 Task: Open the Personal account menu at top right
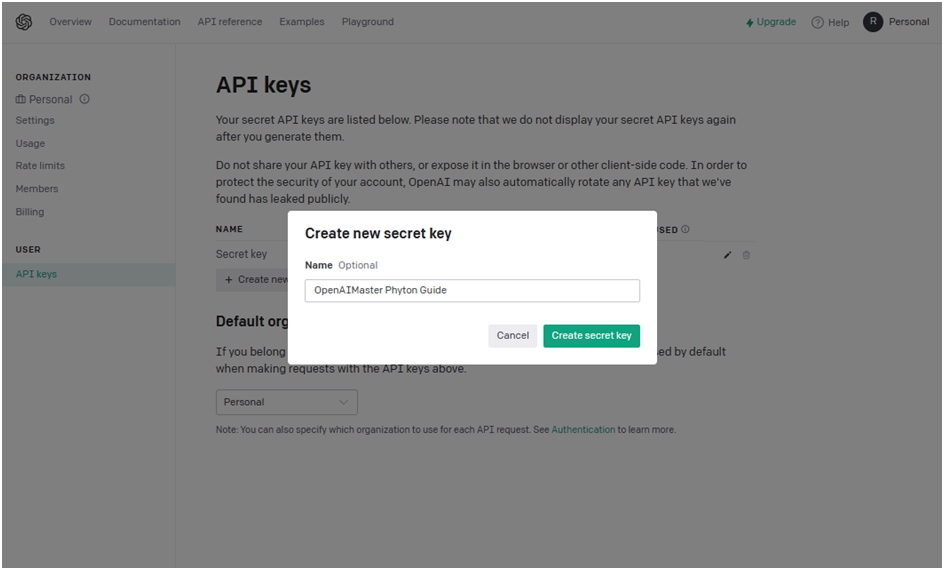pos(908,22)
